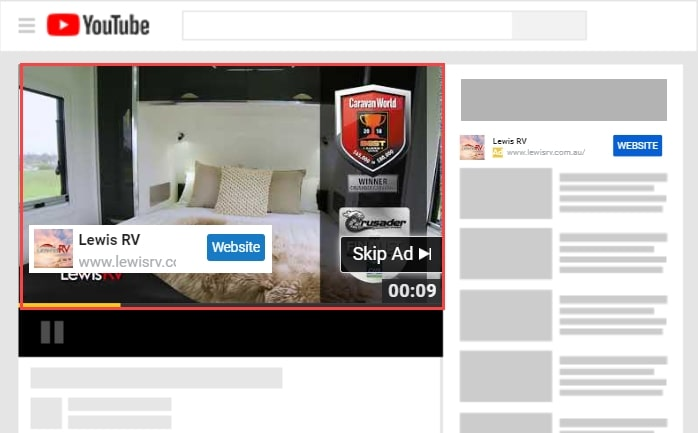This screenshot has height=433, width=698.
Task: Click the Crusader logo in the video
Action: 374,221
